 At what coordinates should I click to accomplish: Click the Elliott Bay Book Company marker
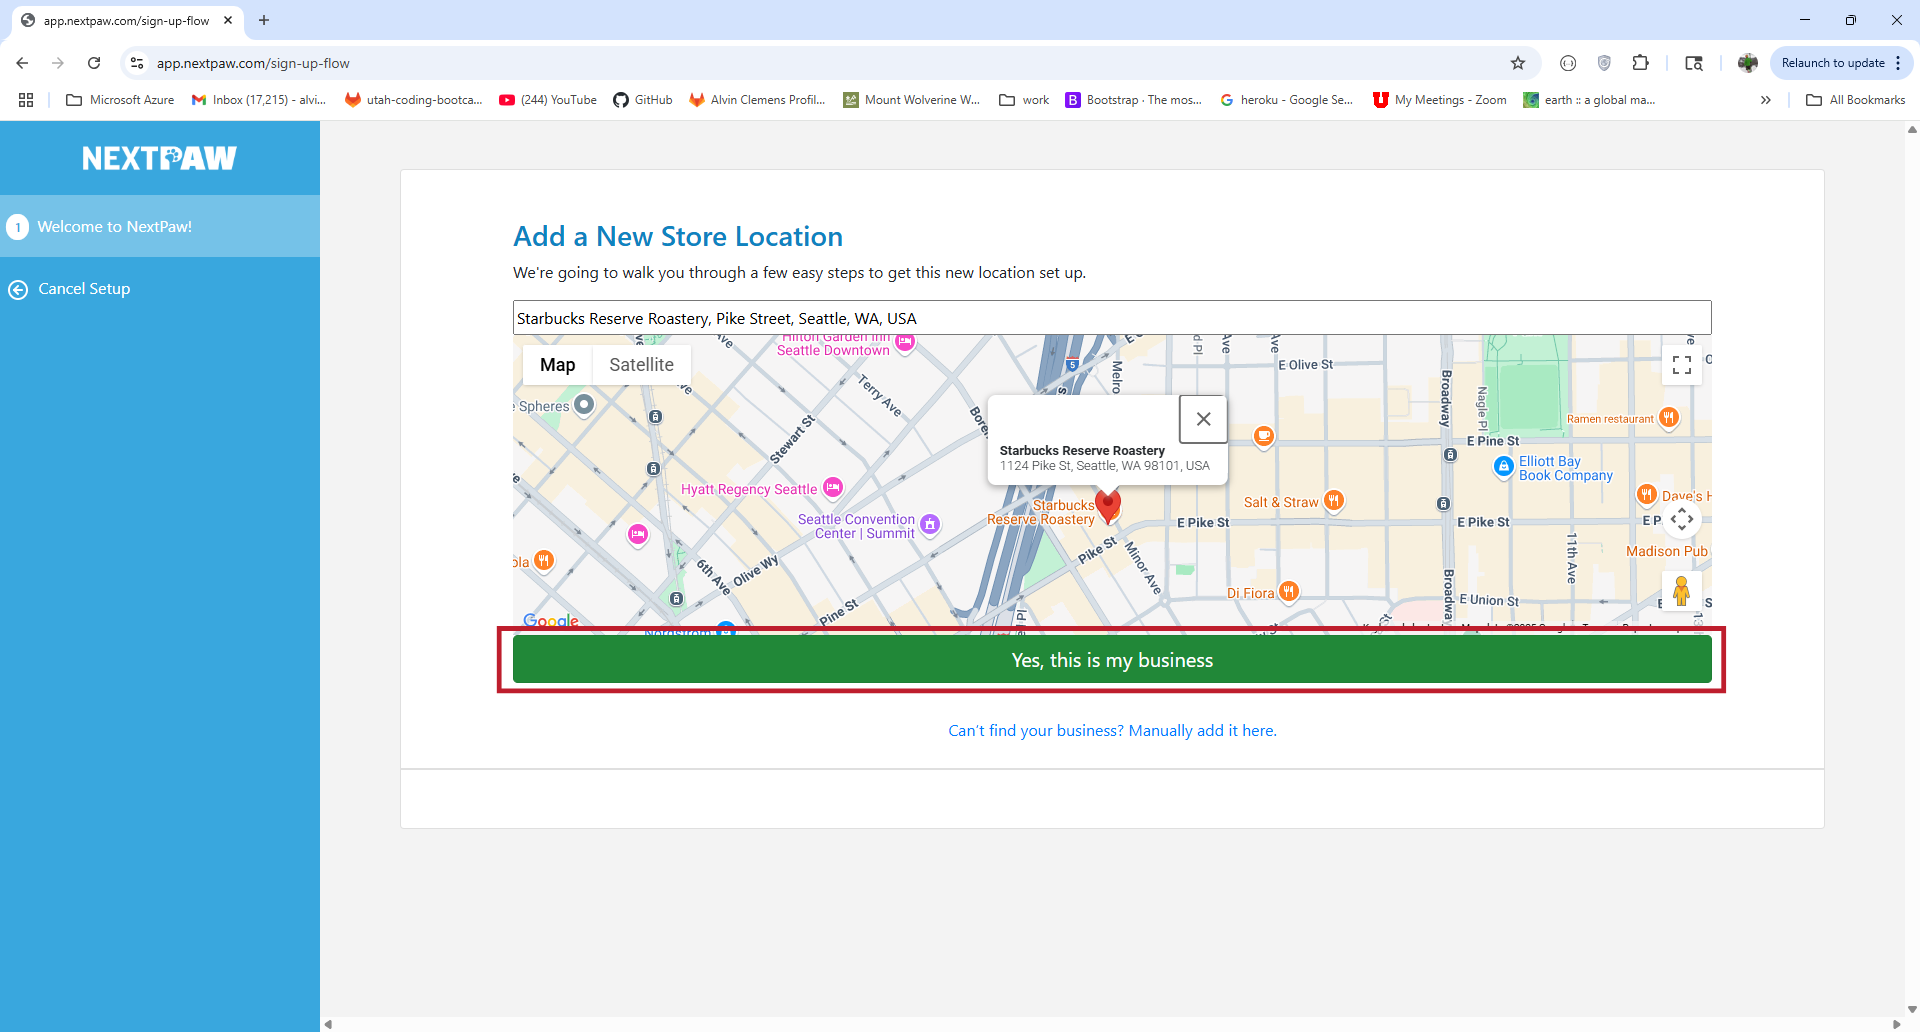coord(1504,466)
